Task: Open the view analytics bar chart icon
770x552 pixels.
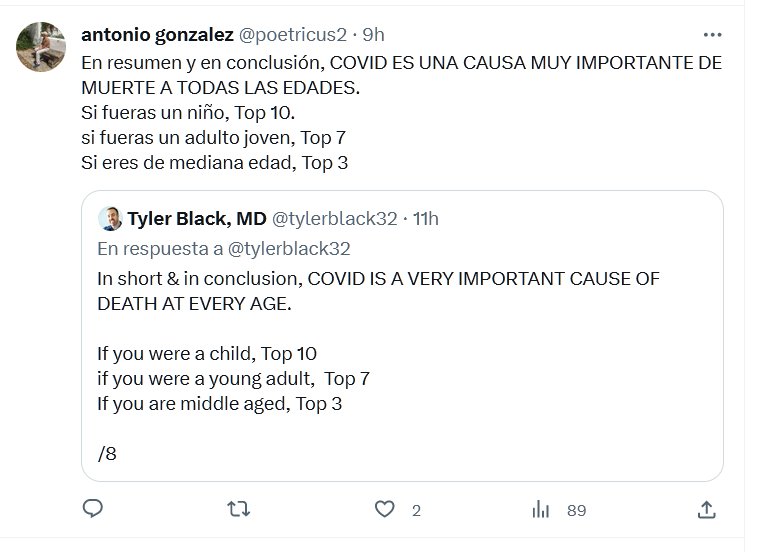Action: tap(541, 509)
